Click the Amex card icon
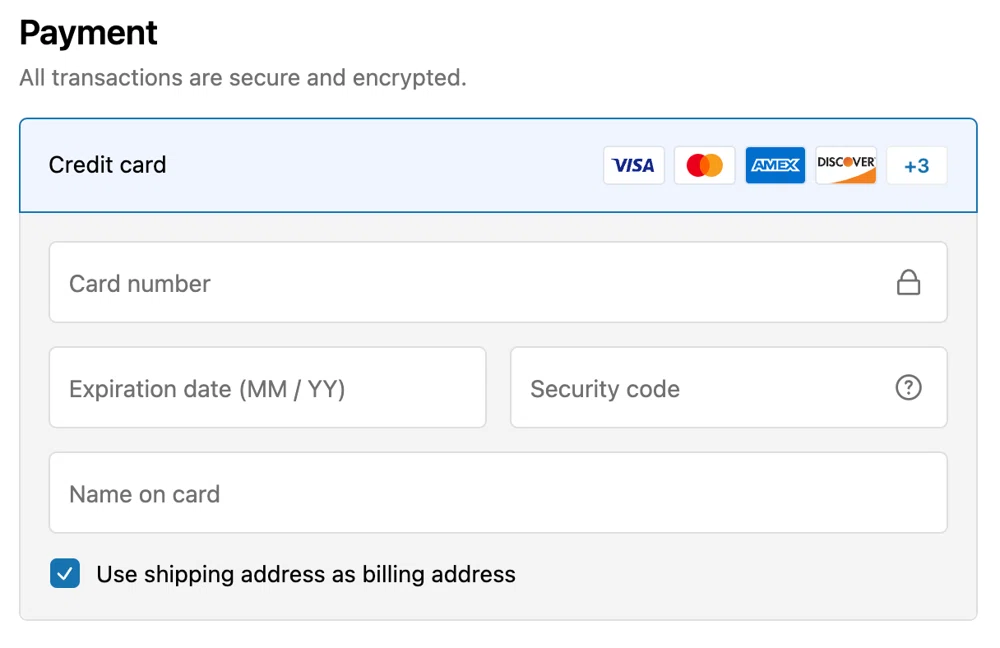1000x648 pixels. [x=775, y=165]
